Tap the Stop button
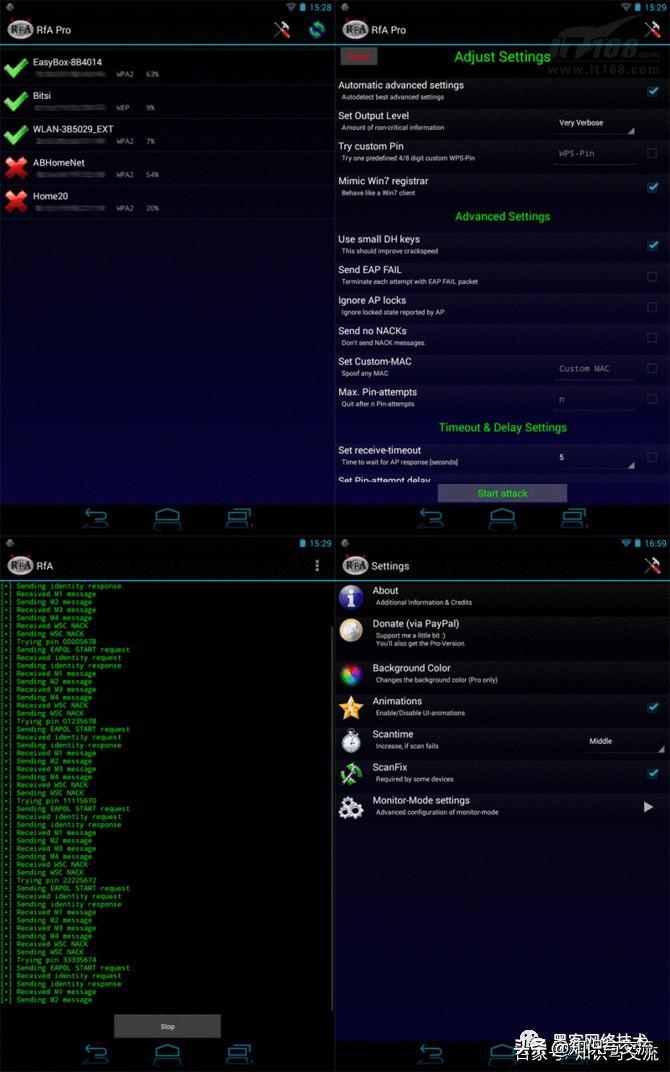 click(x=168, y=1026)
